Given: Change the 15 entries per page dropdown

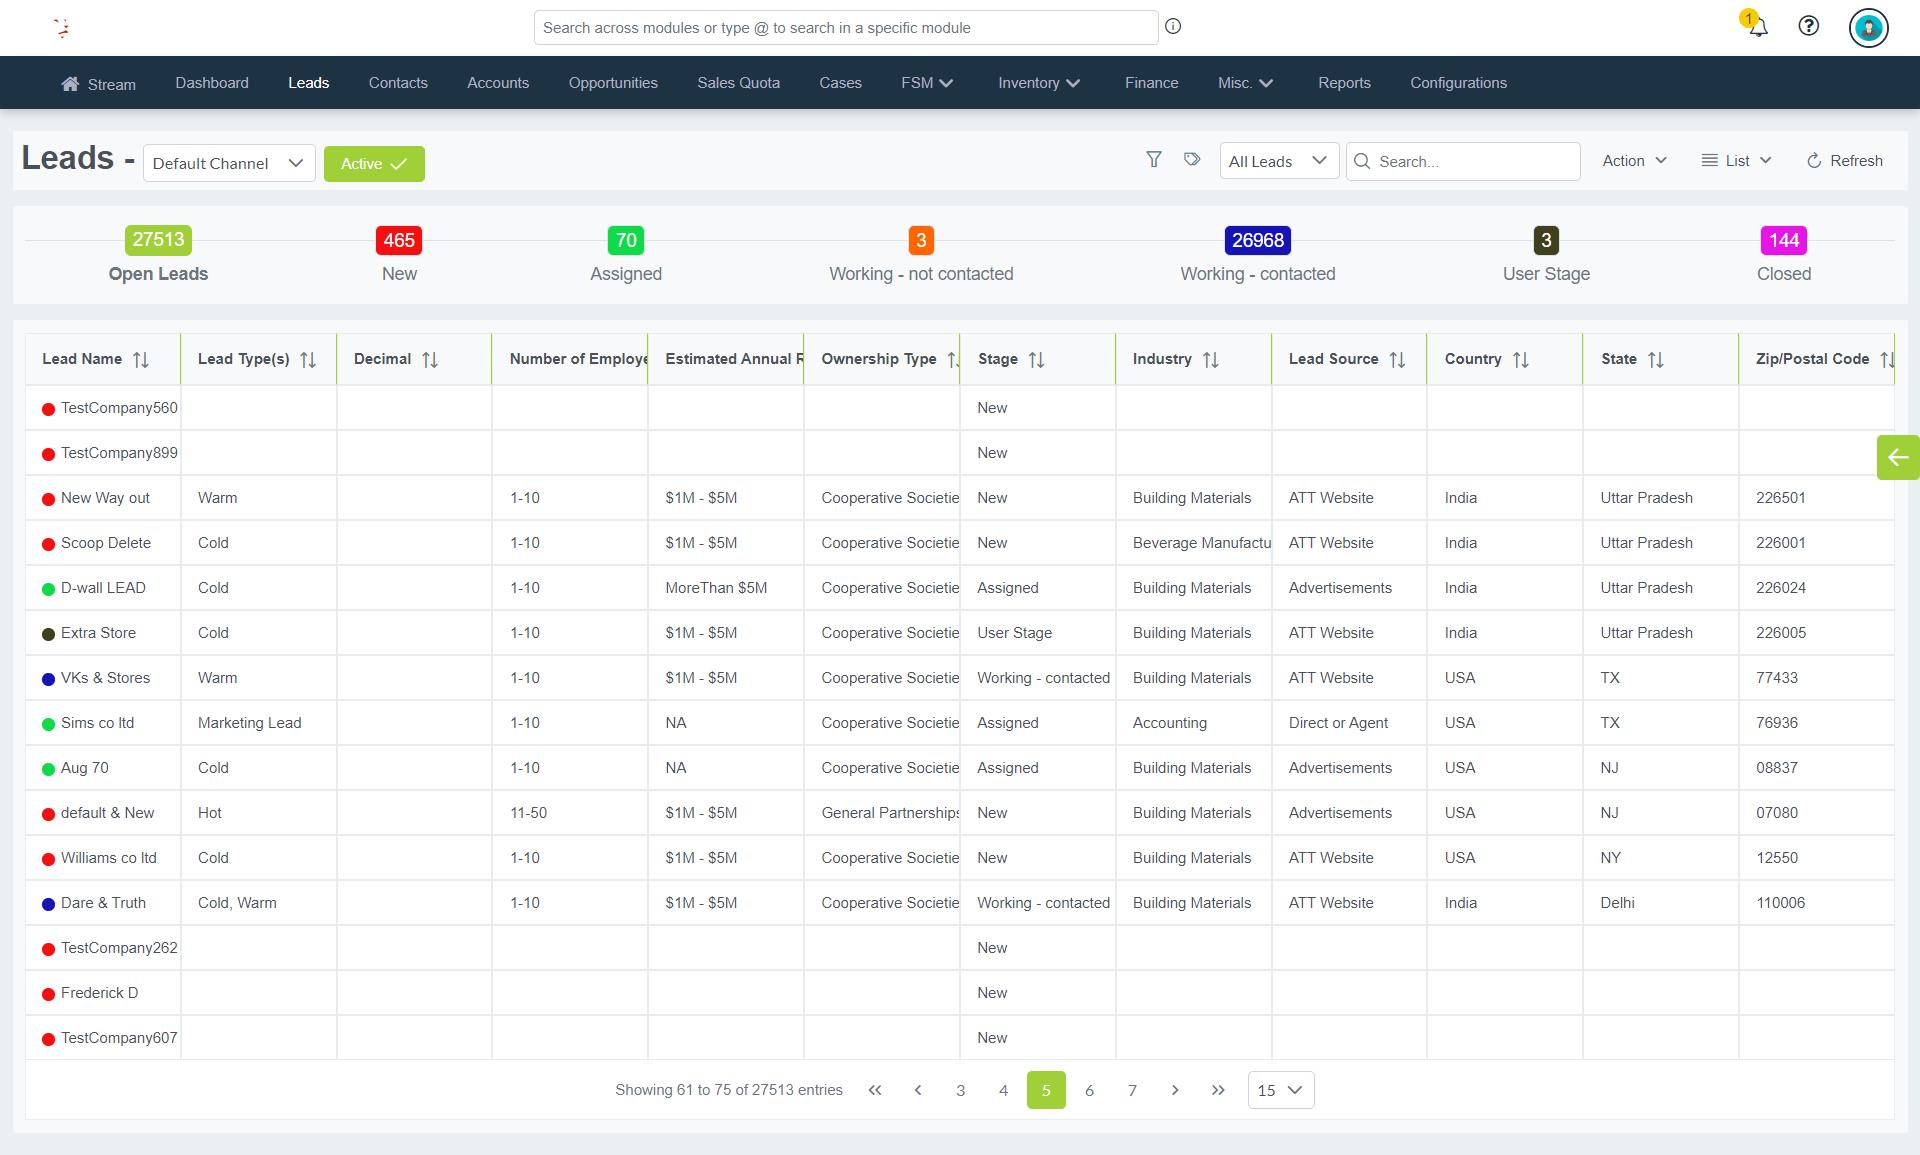Looking at the screenshot, I should pyautogui.click(x=1280, y=1090).
